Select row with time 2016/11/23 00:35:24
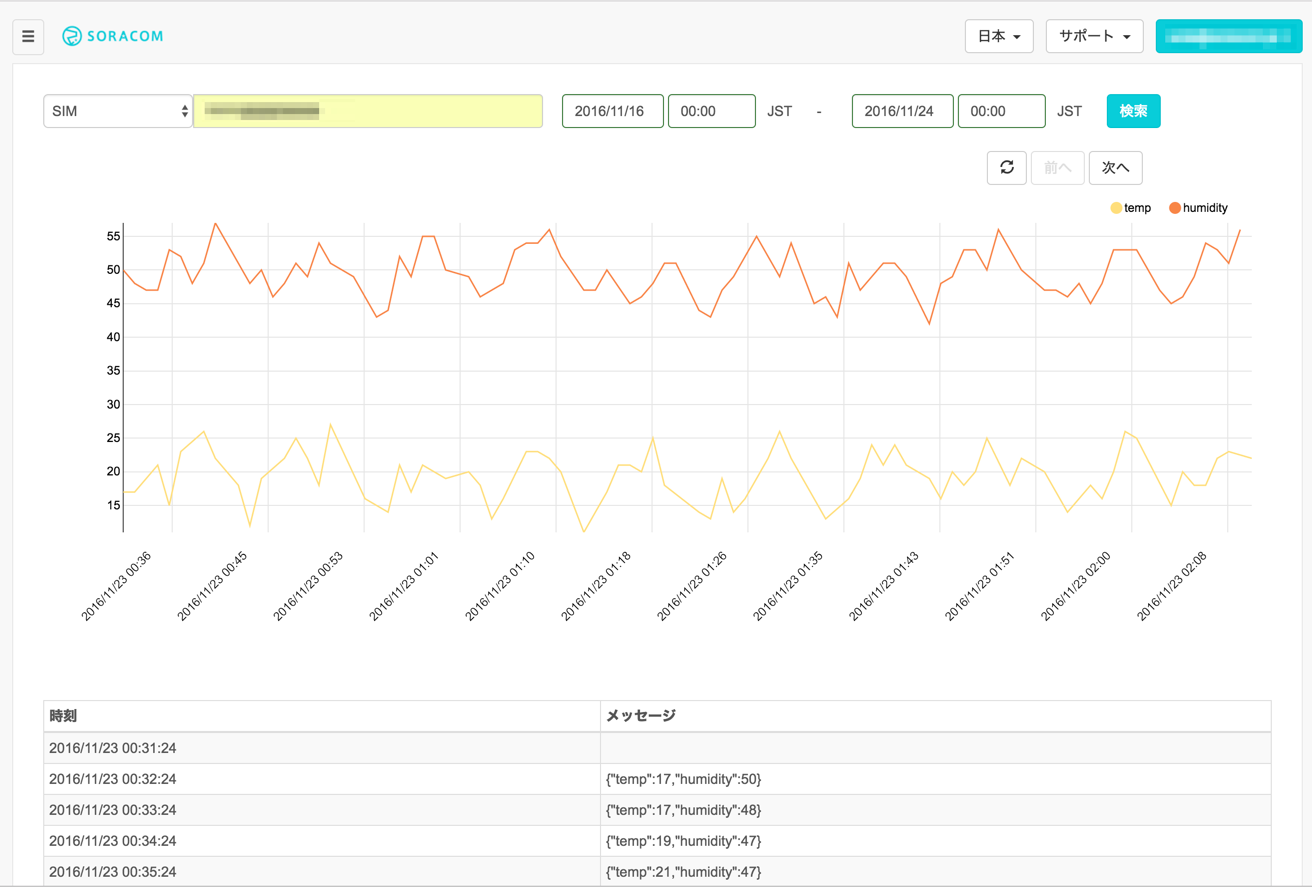Image resolution: width=1312 pixels, height=887 pixels. [657, 872]
